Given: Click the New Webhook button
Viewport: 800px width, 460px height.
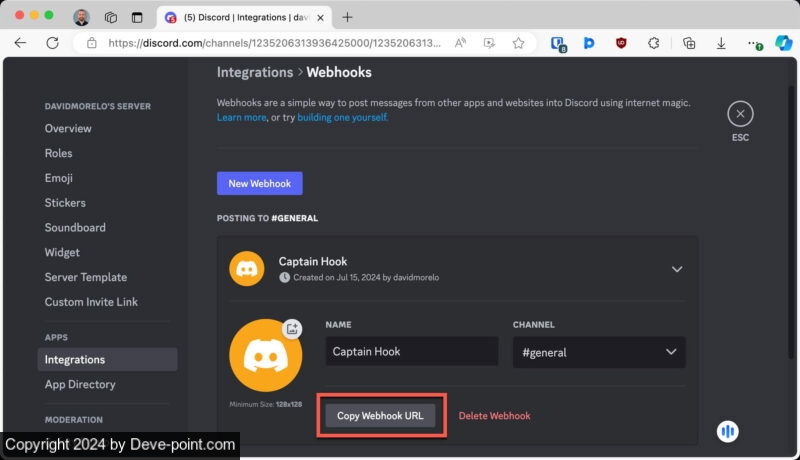Looking at the screenshot, I should 259,183.
